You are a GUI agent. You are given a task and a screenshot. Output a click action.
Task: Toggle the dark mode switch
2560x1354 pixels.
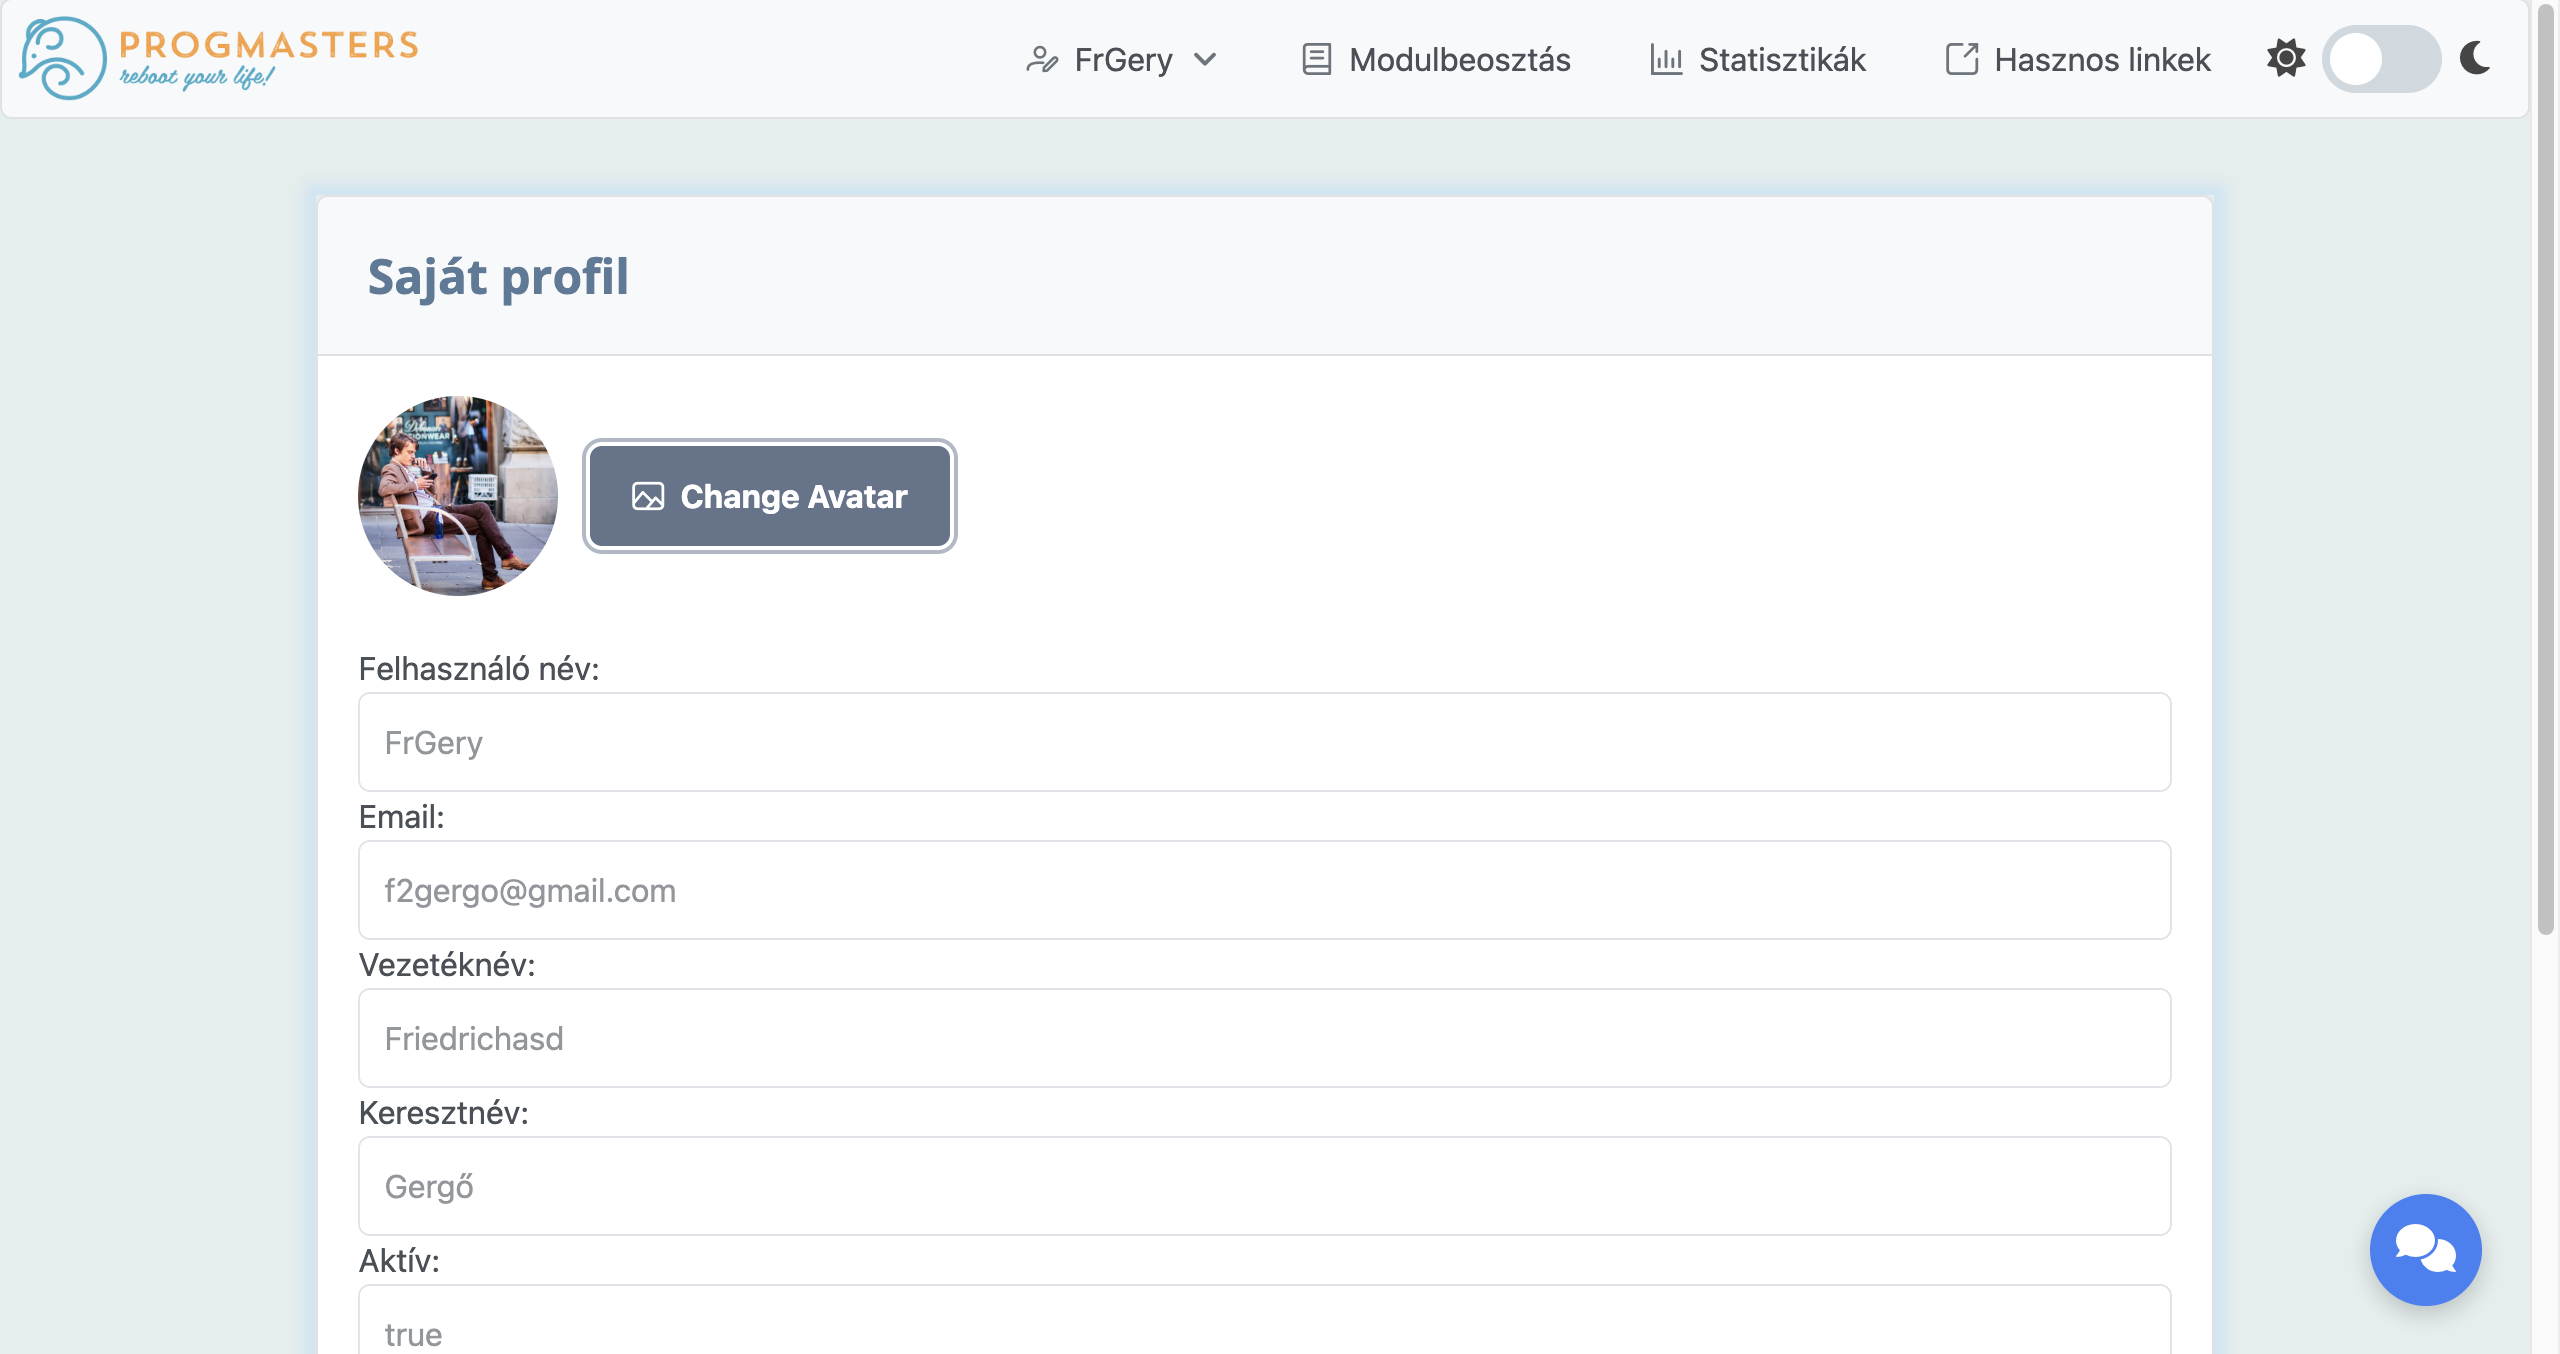(x=2381, y=59)
